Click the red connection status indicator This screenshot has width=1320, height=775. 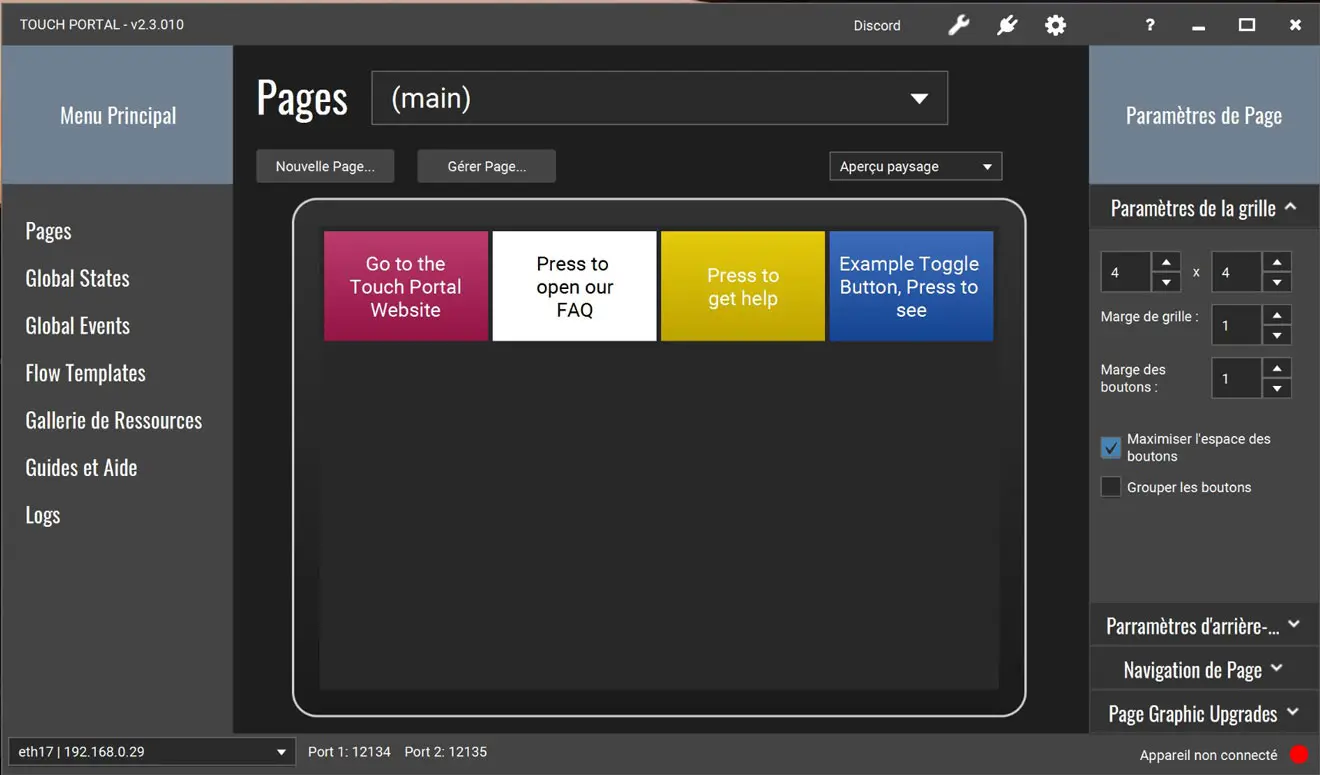coord(1299,755)
